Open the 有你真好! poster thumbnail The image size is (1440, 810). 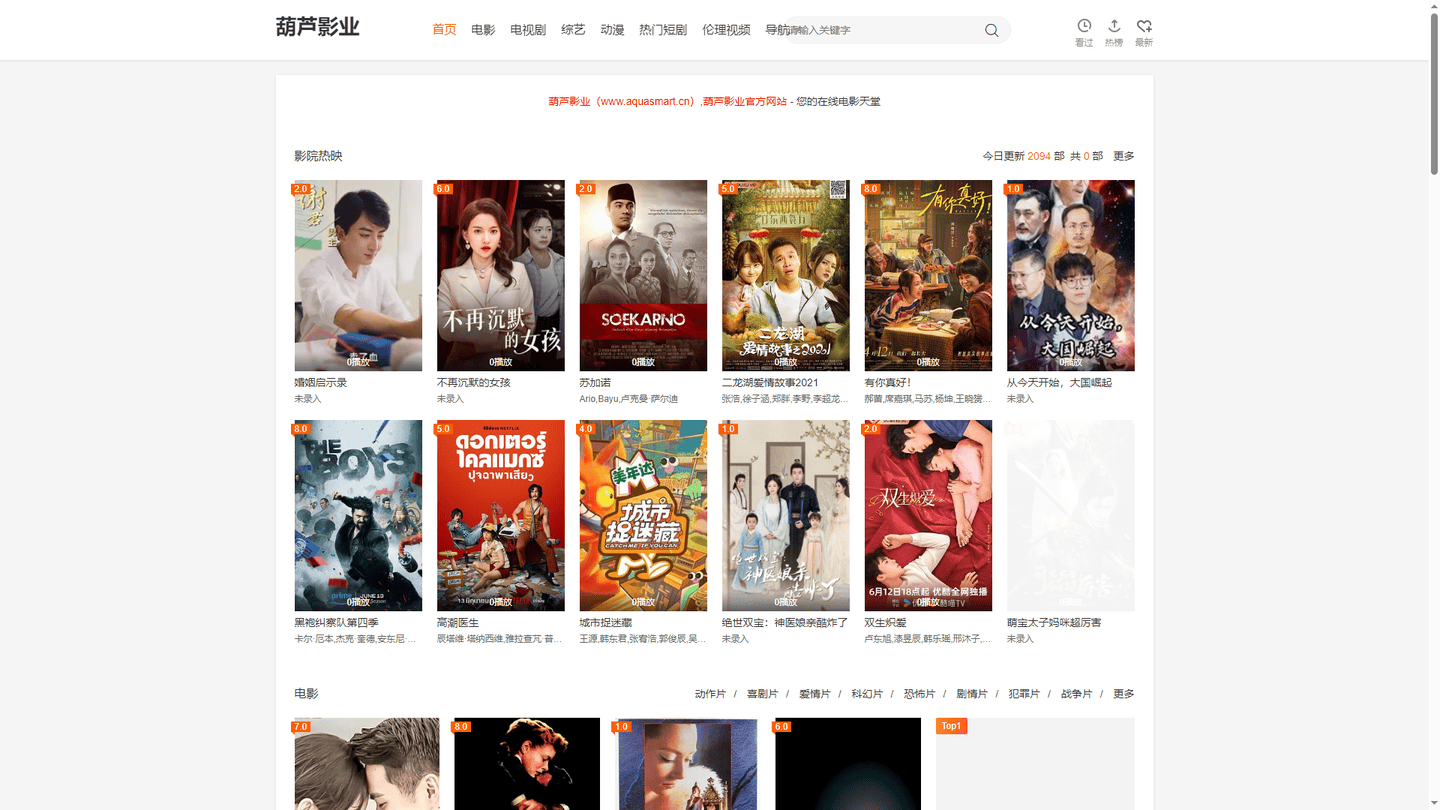(x=928, y=275)
